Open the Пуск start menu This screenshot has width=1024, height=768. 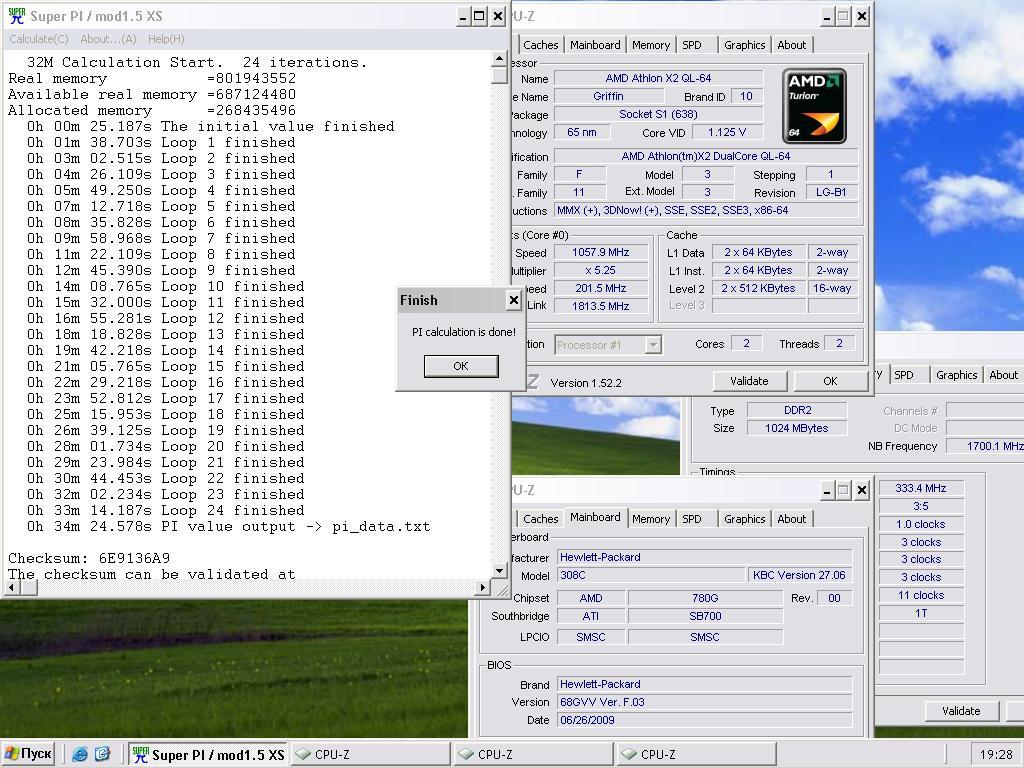[x=28, y=754]
